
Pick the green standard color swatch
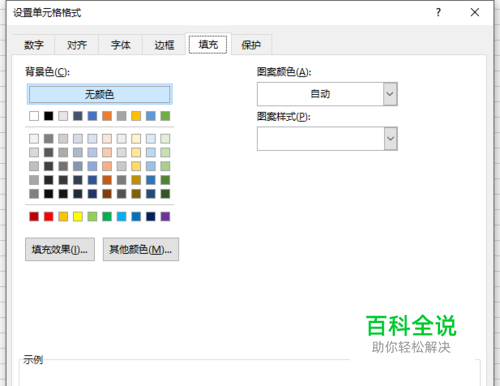coord(107,217)
